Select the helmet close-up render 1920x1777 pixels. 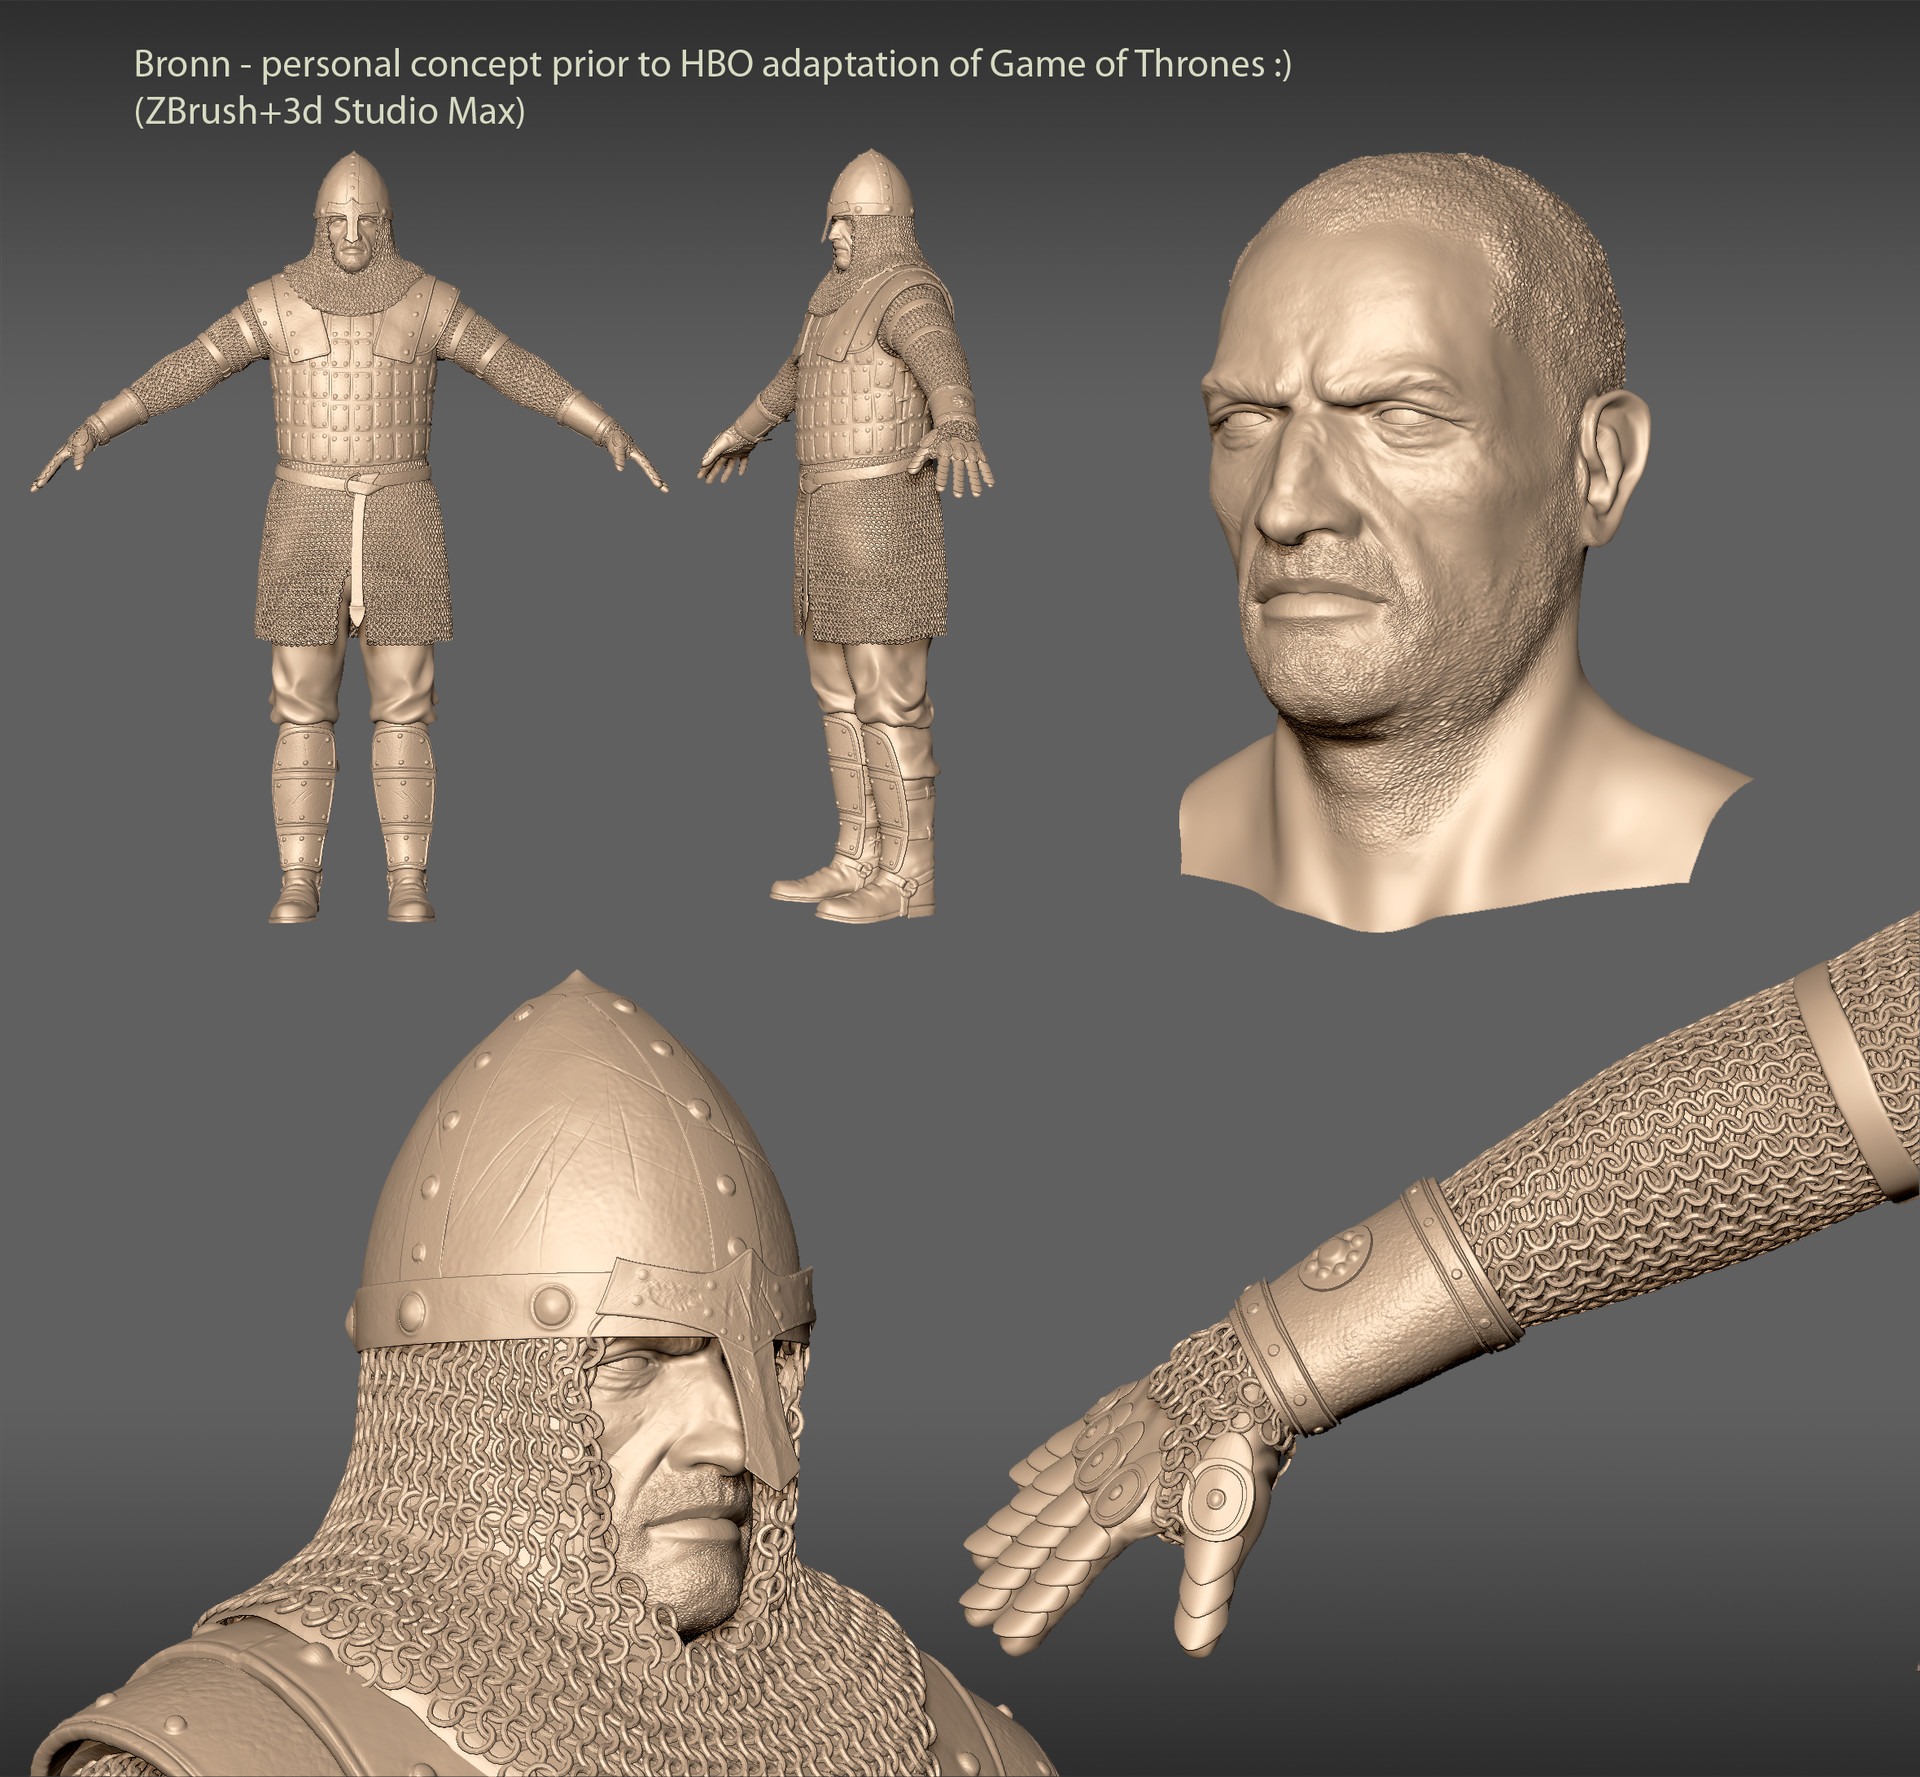(560, 1300)
